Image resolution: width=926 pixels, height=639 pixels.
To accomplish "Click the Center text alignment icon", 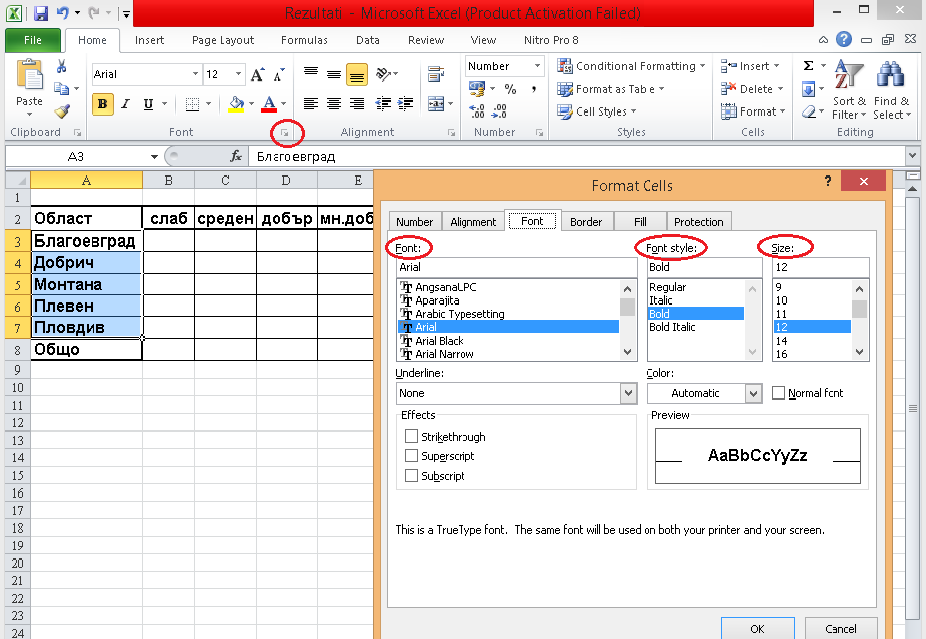I will (333, 104).
